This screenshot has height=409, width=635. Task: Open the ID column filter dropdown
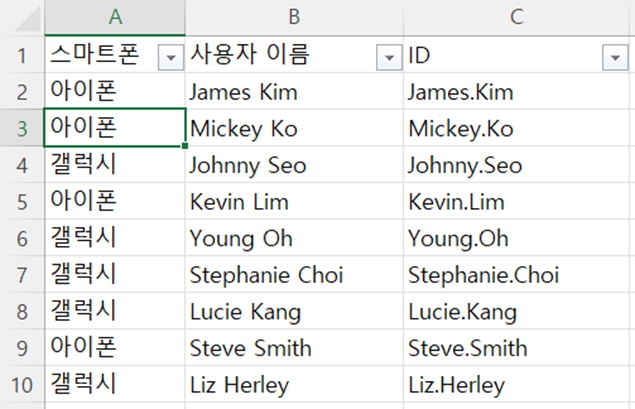(x=615, y=58)
